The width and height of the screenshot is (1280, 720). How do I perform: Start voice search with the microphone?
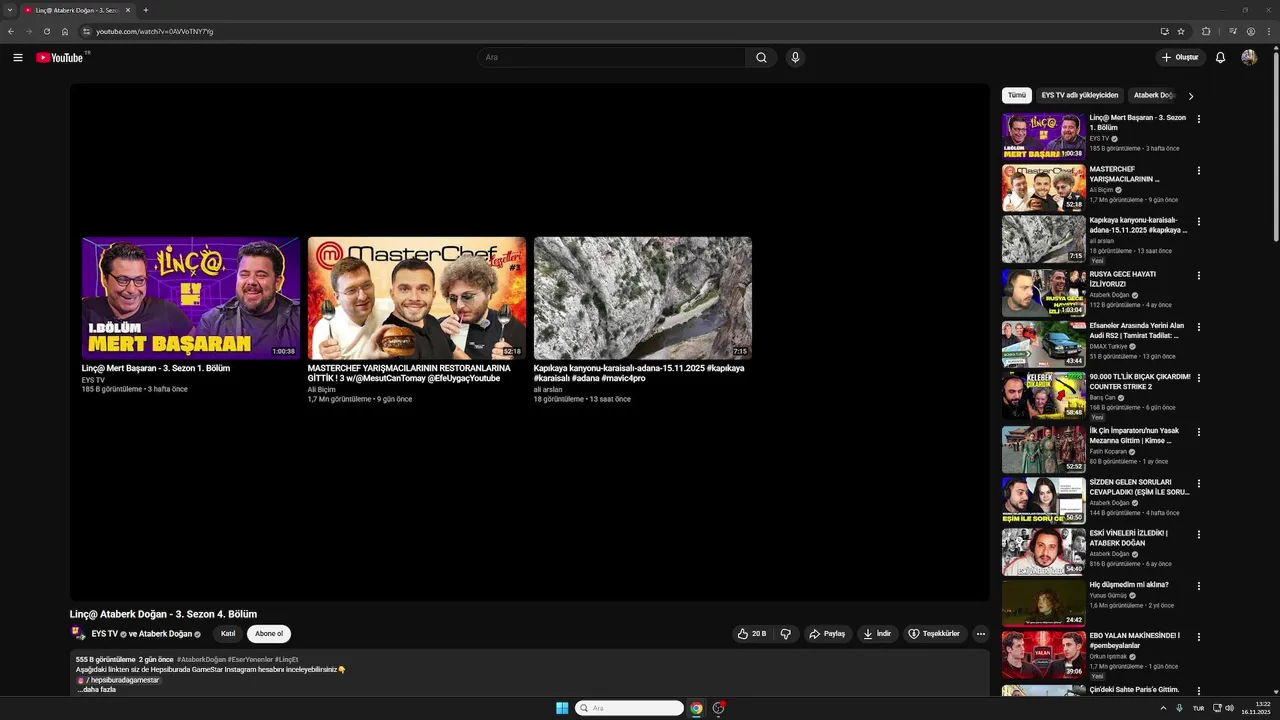795,58
